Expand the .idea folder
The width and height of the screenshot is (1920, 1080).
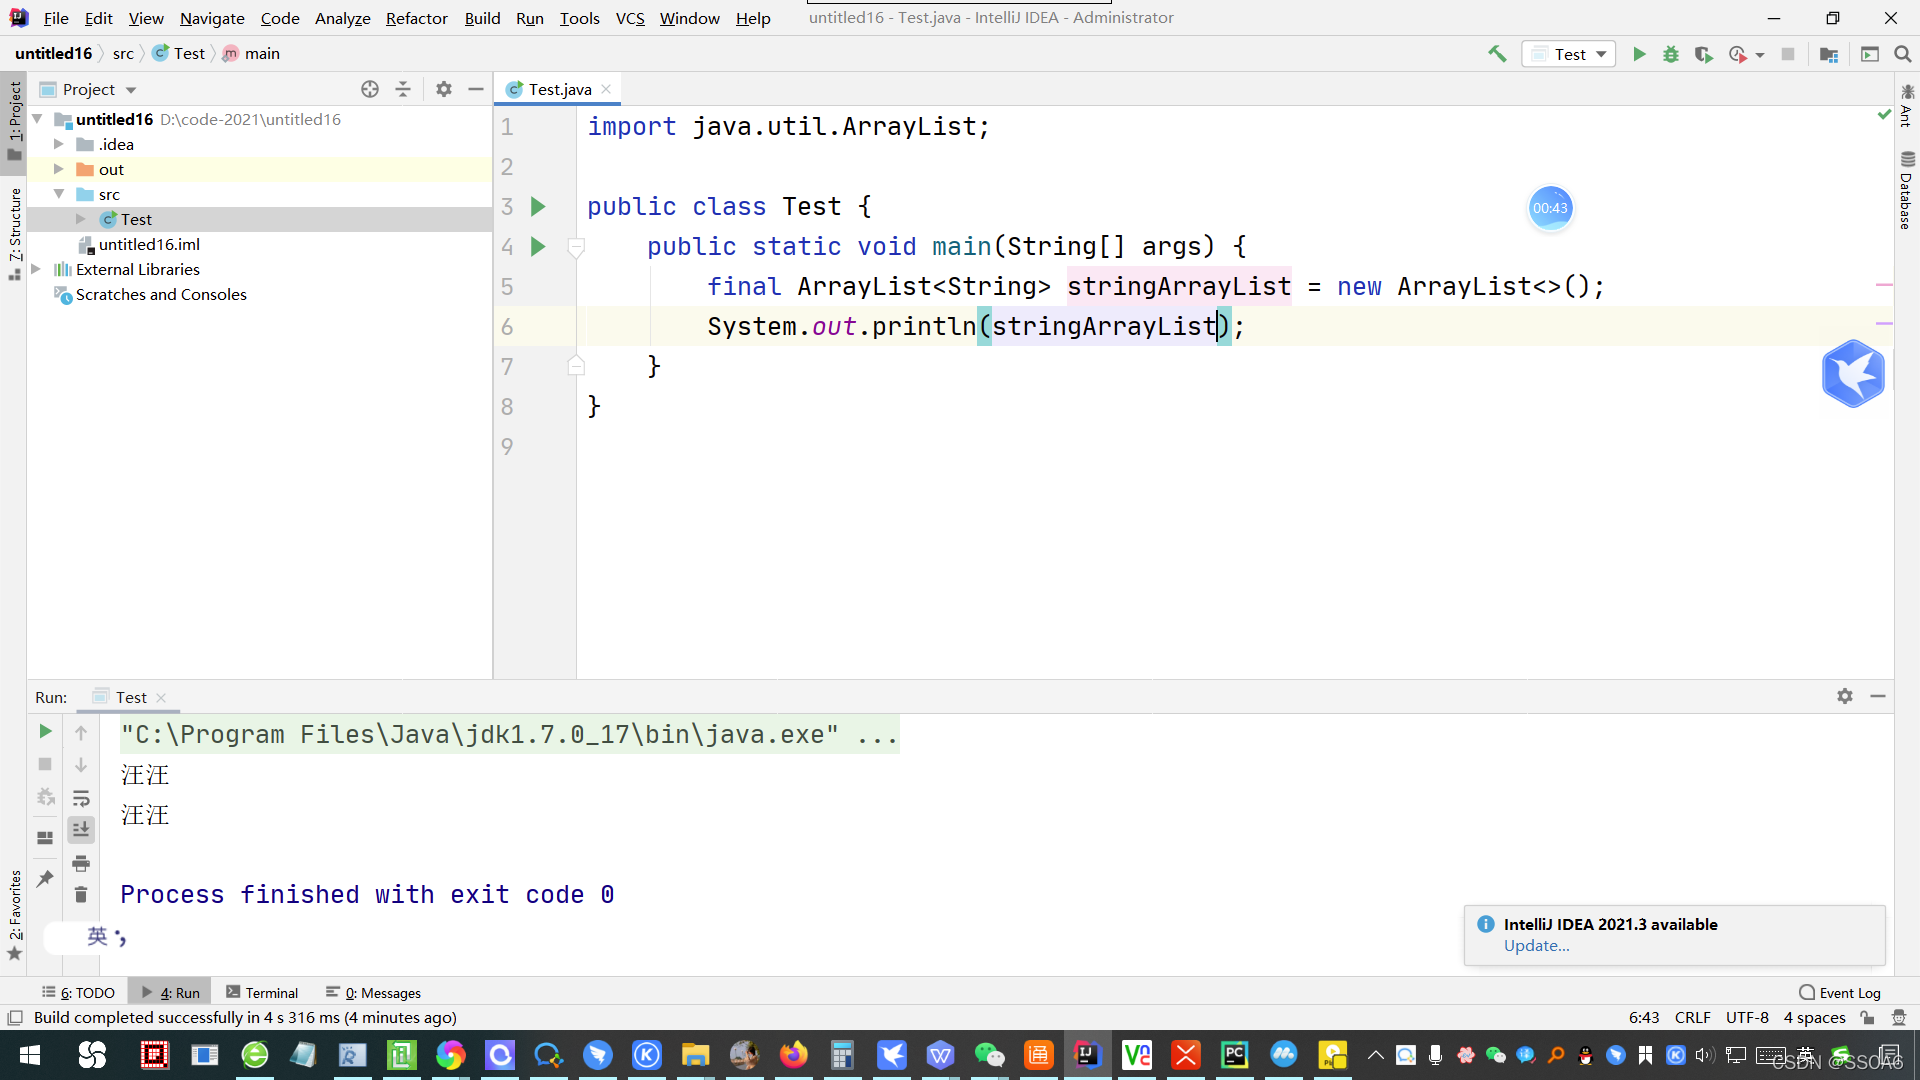click(59, 144)
